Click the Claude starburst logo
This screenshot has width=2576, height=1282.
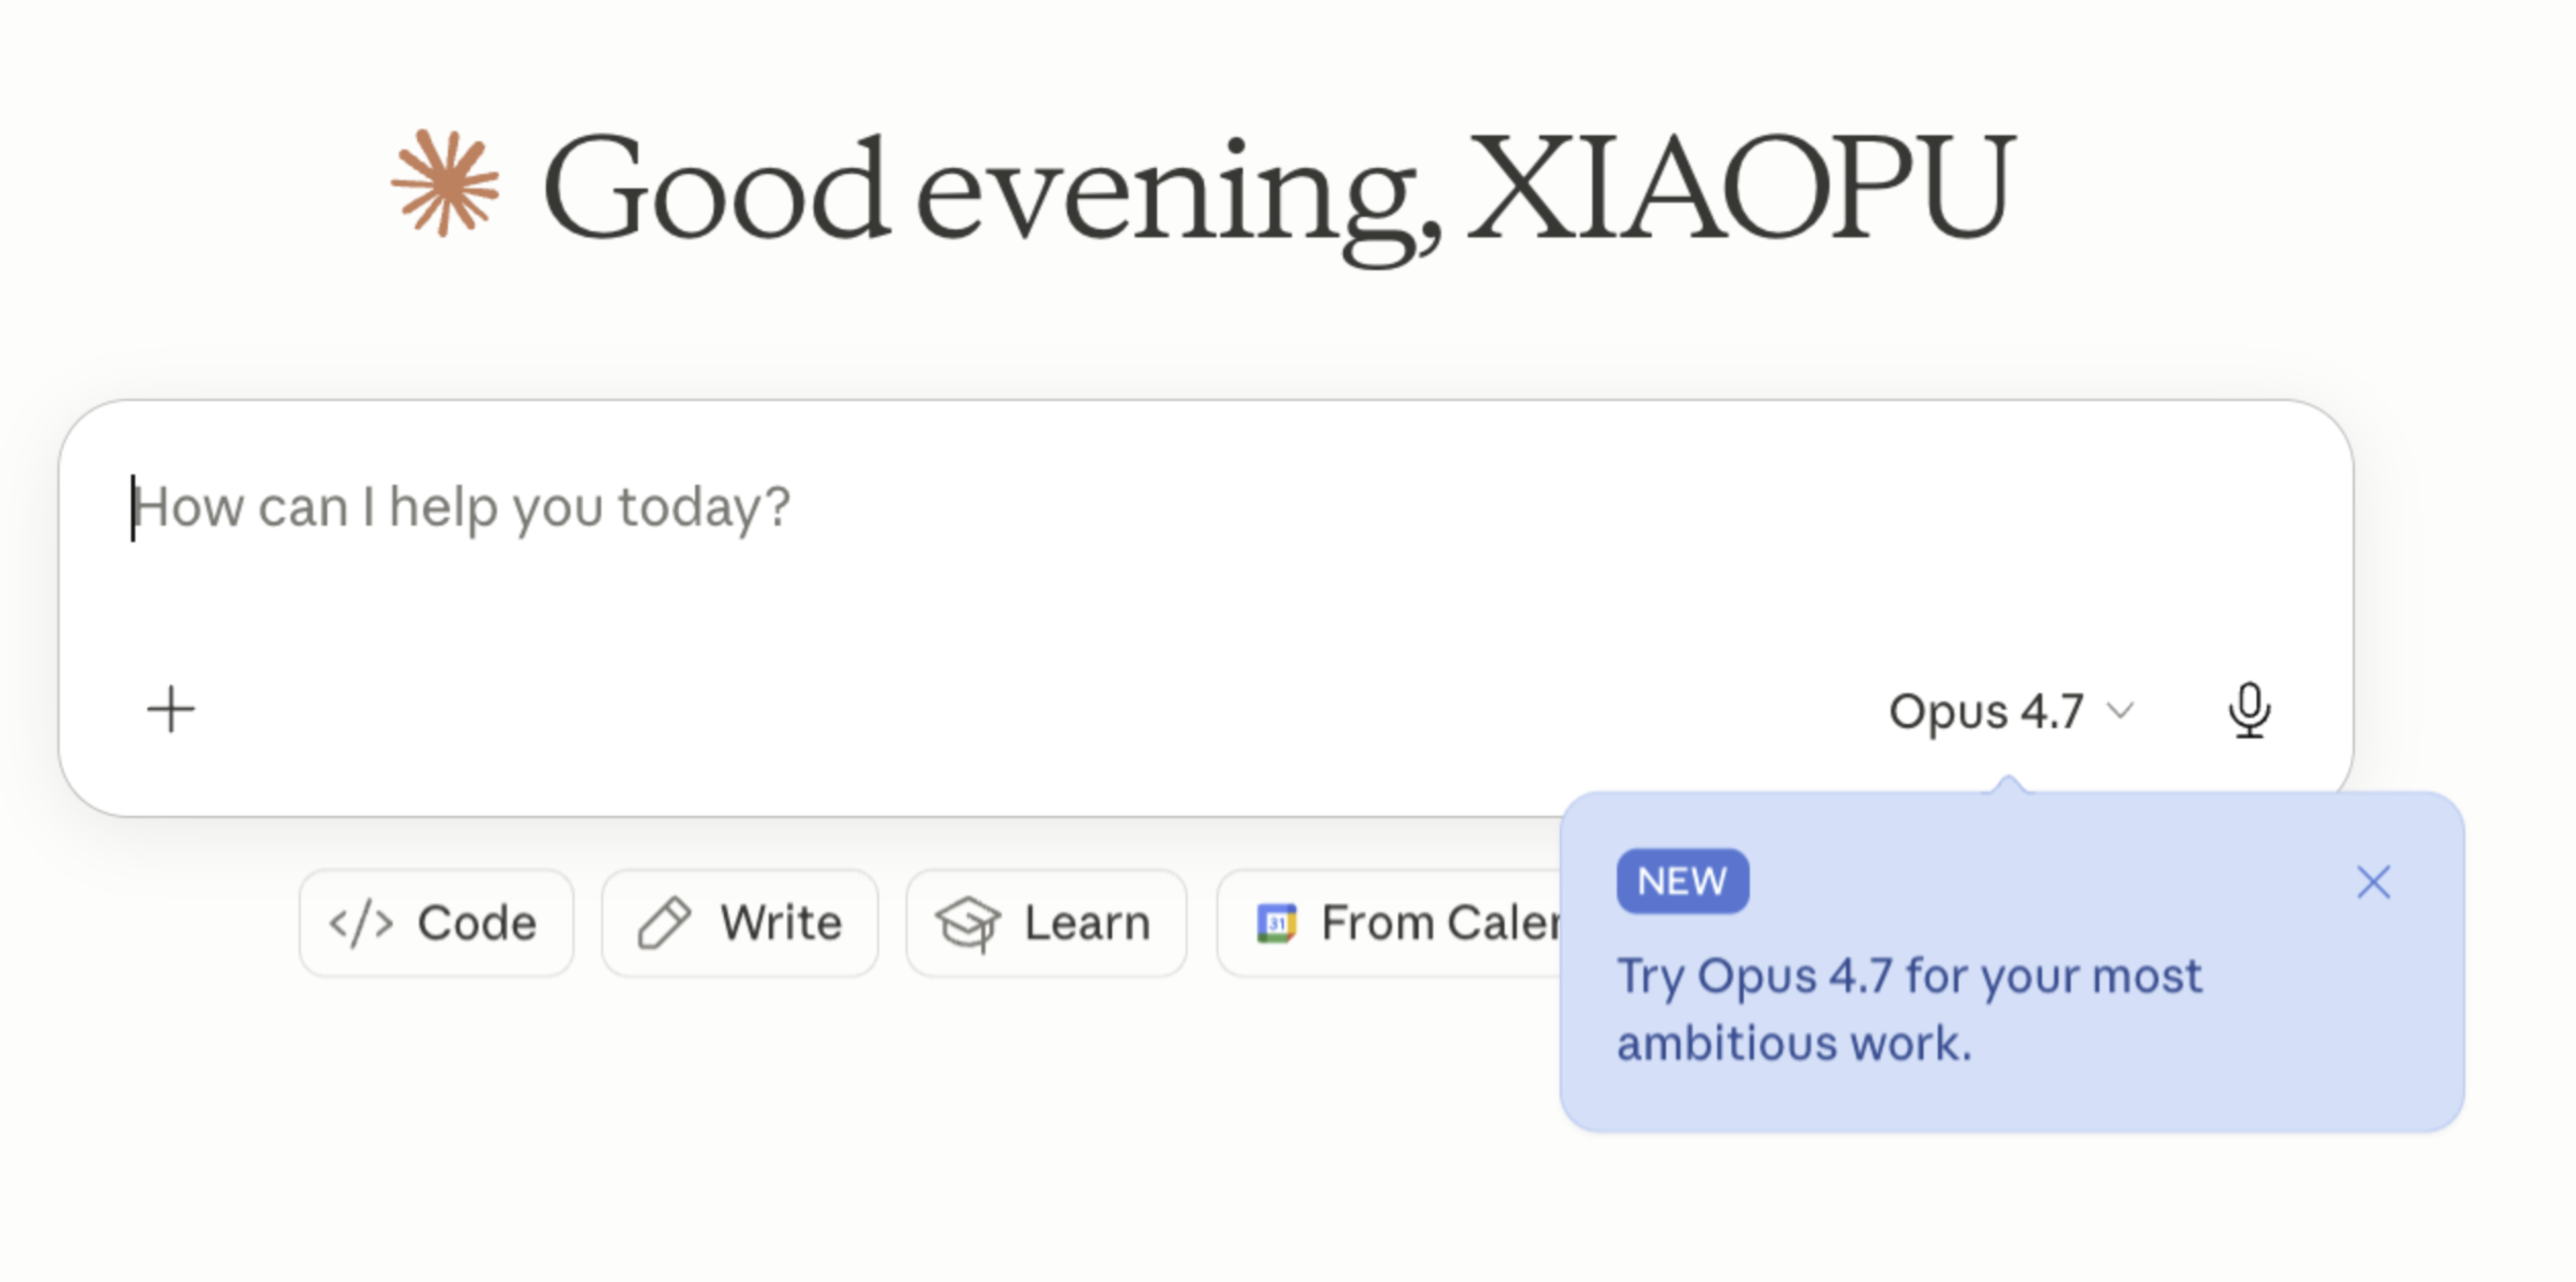pyautogui.click(x=445, y=184)
